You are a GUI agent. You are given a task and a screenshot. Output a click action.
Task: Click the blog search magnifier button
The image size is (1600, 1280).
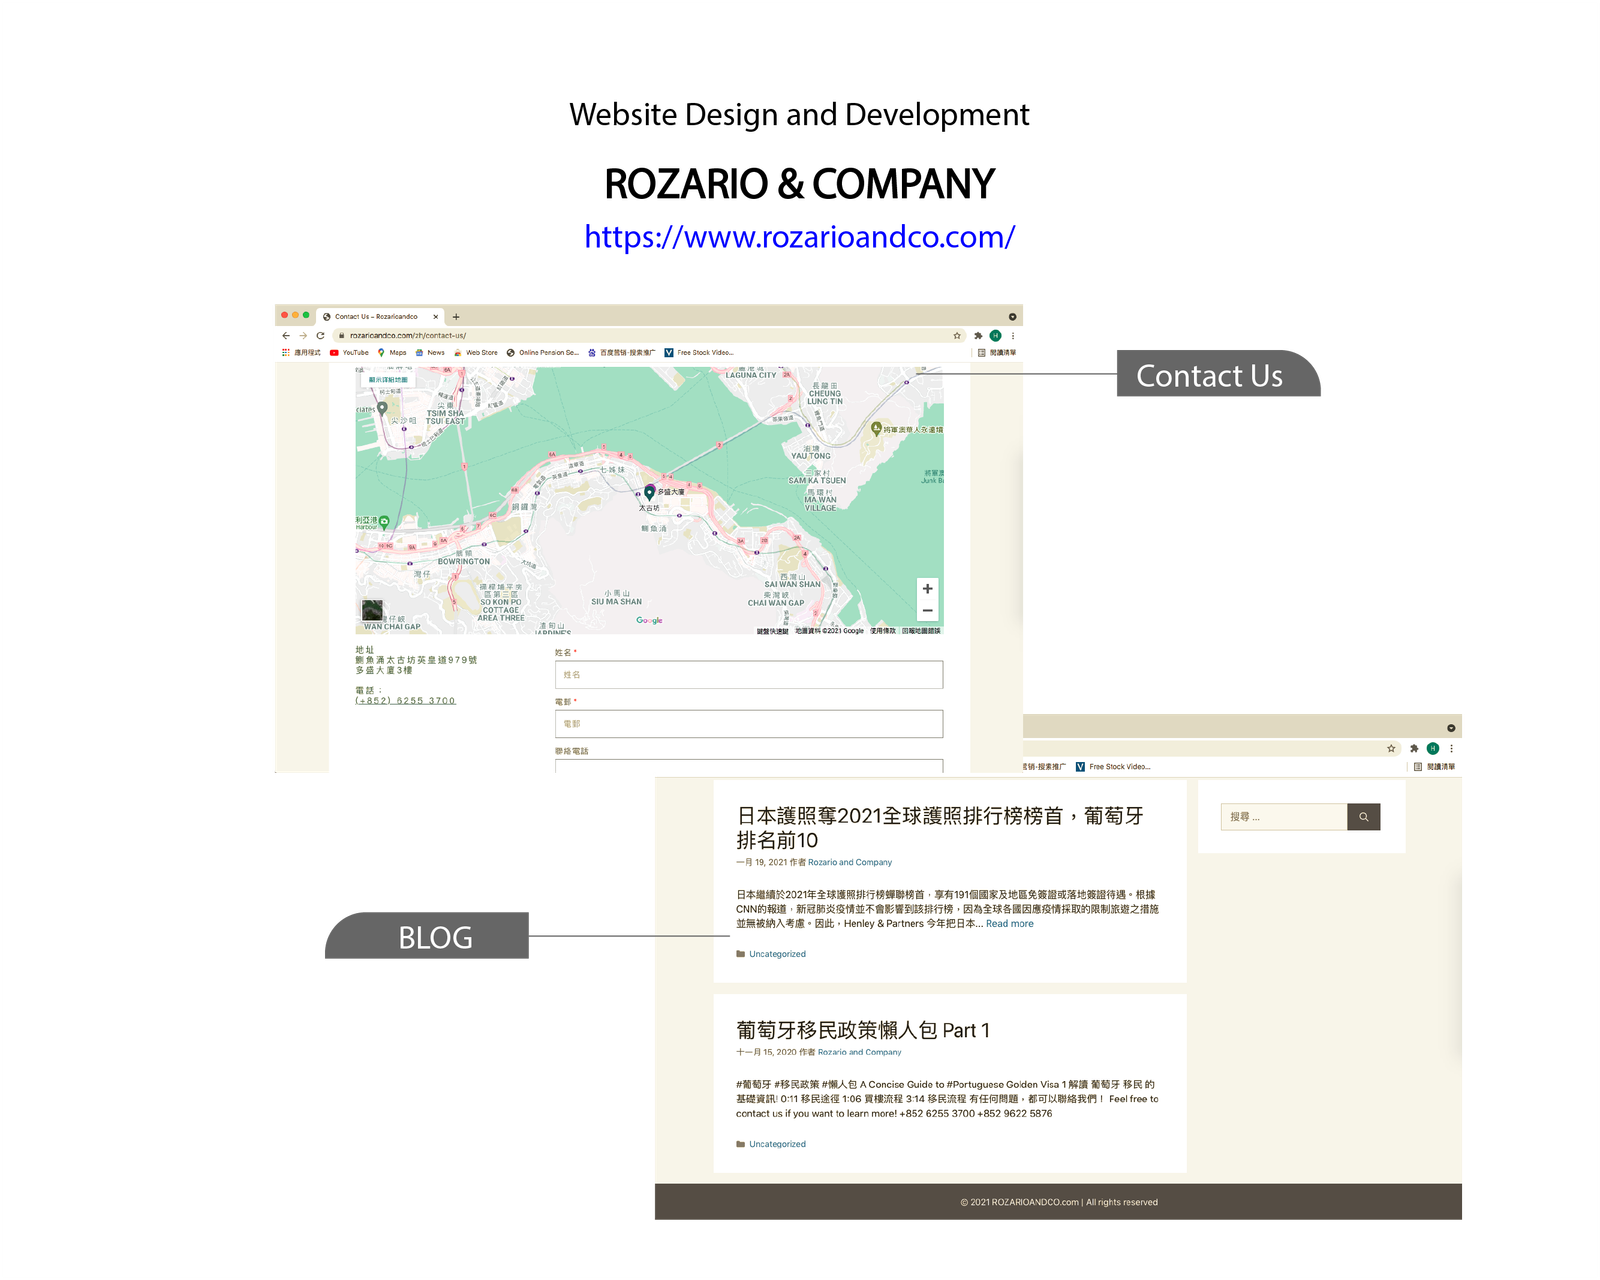(1363, 817)
